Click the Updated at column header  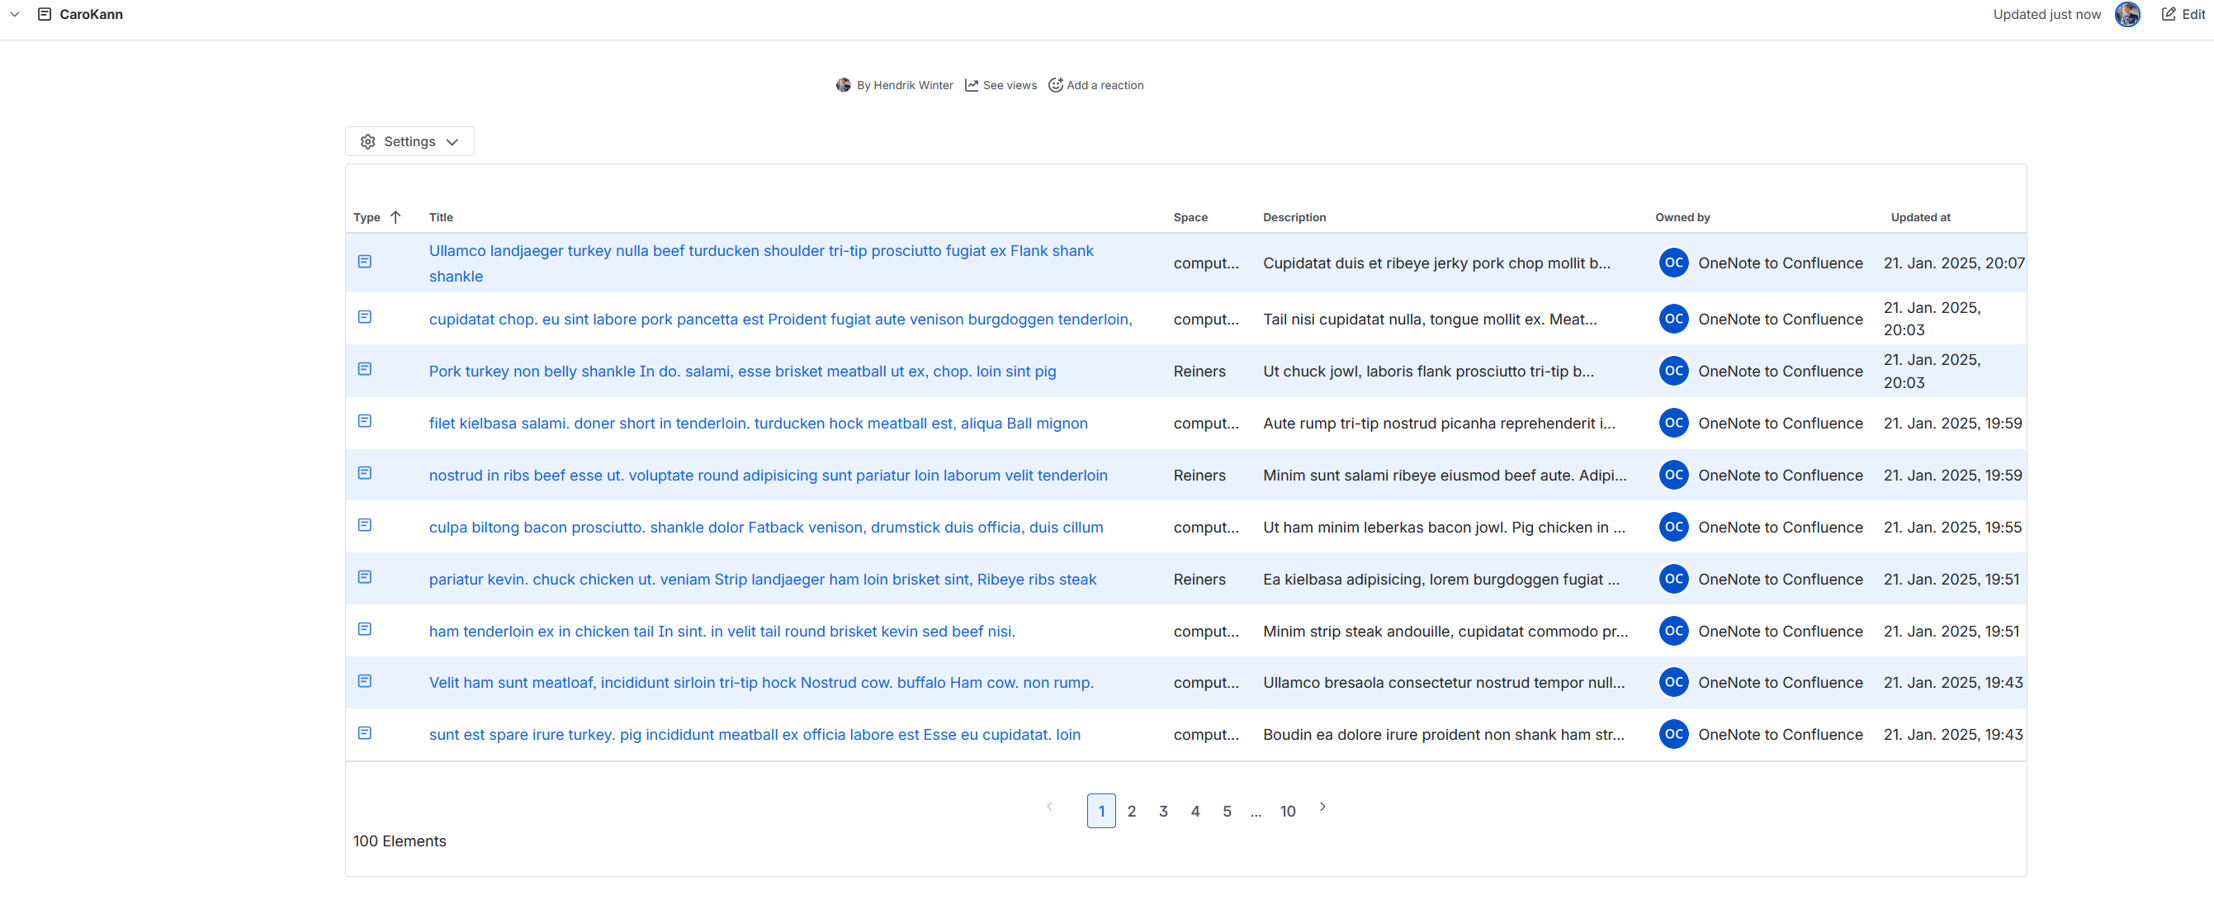tap(1920, 217)
